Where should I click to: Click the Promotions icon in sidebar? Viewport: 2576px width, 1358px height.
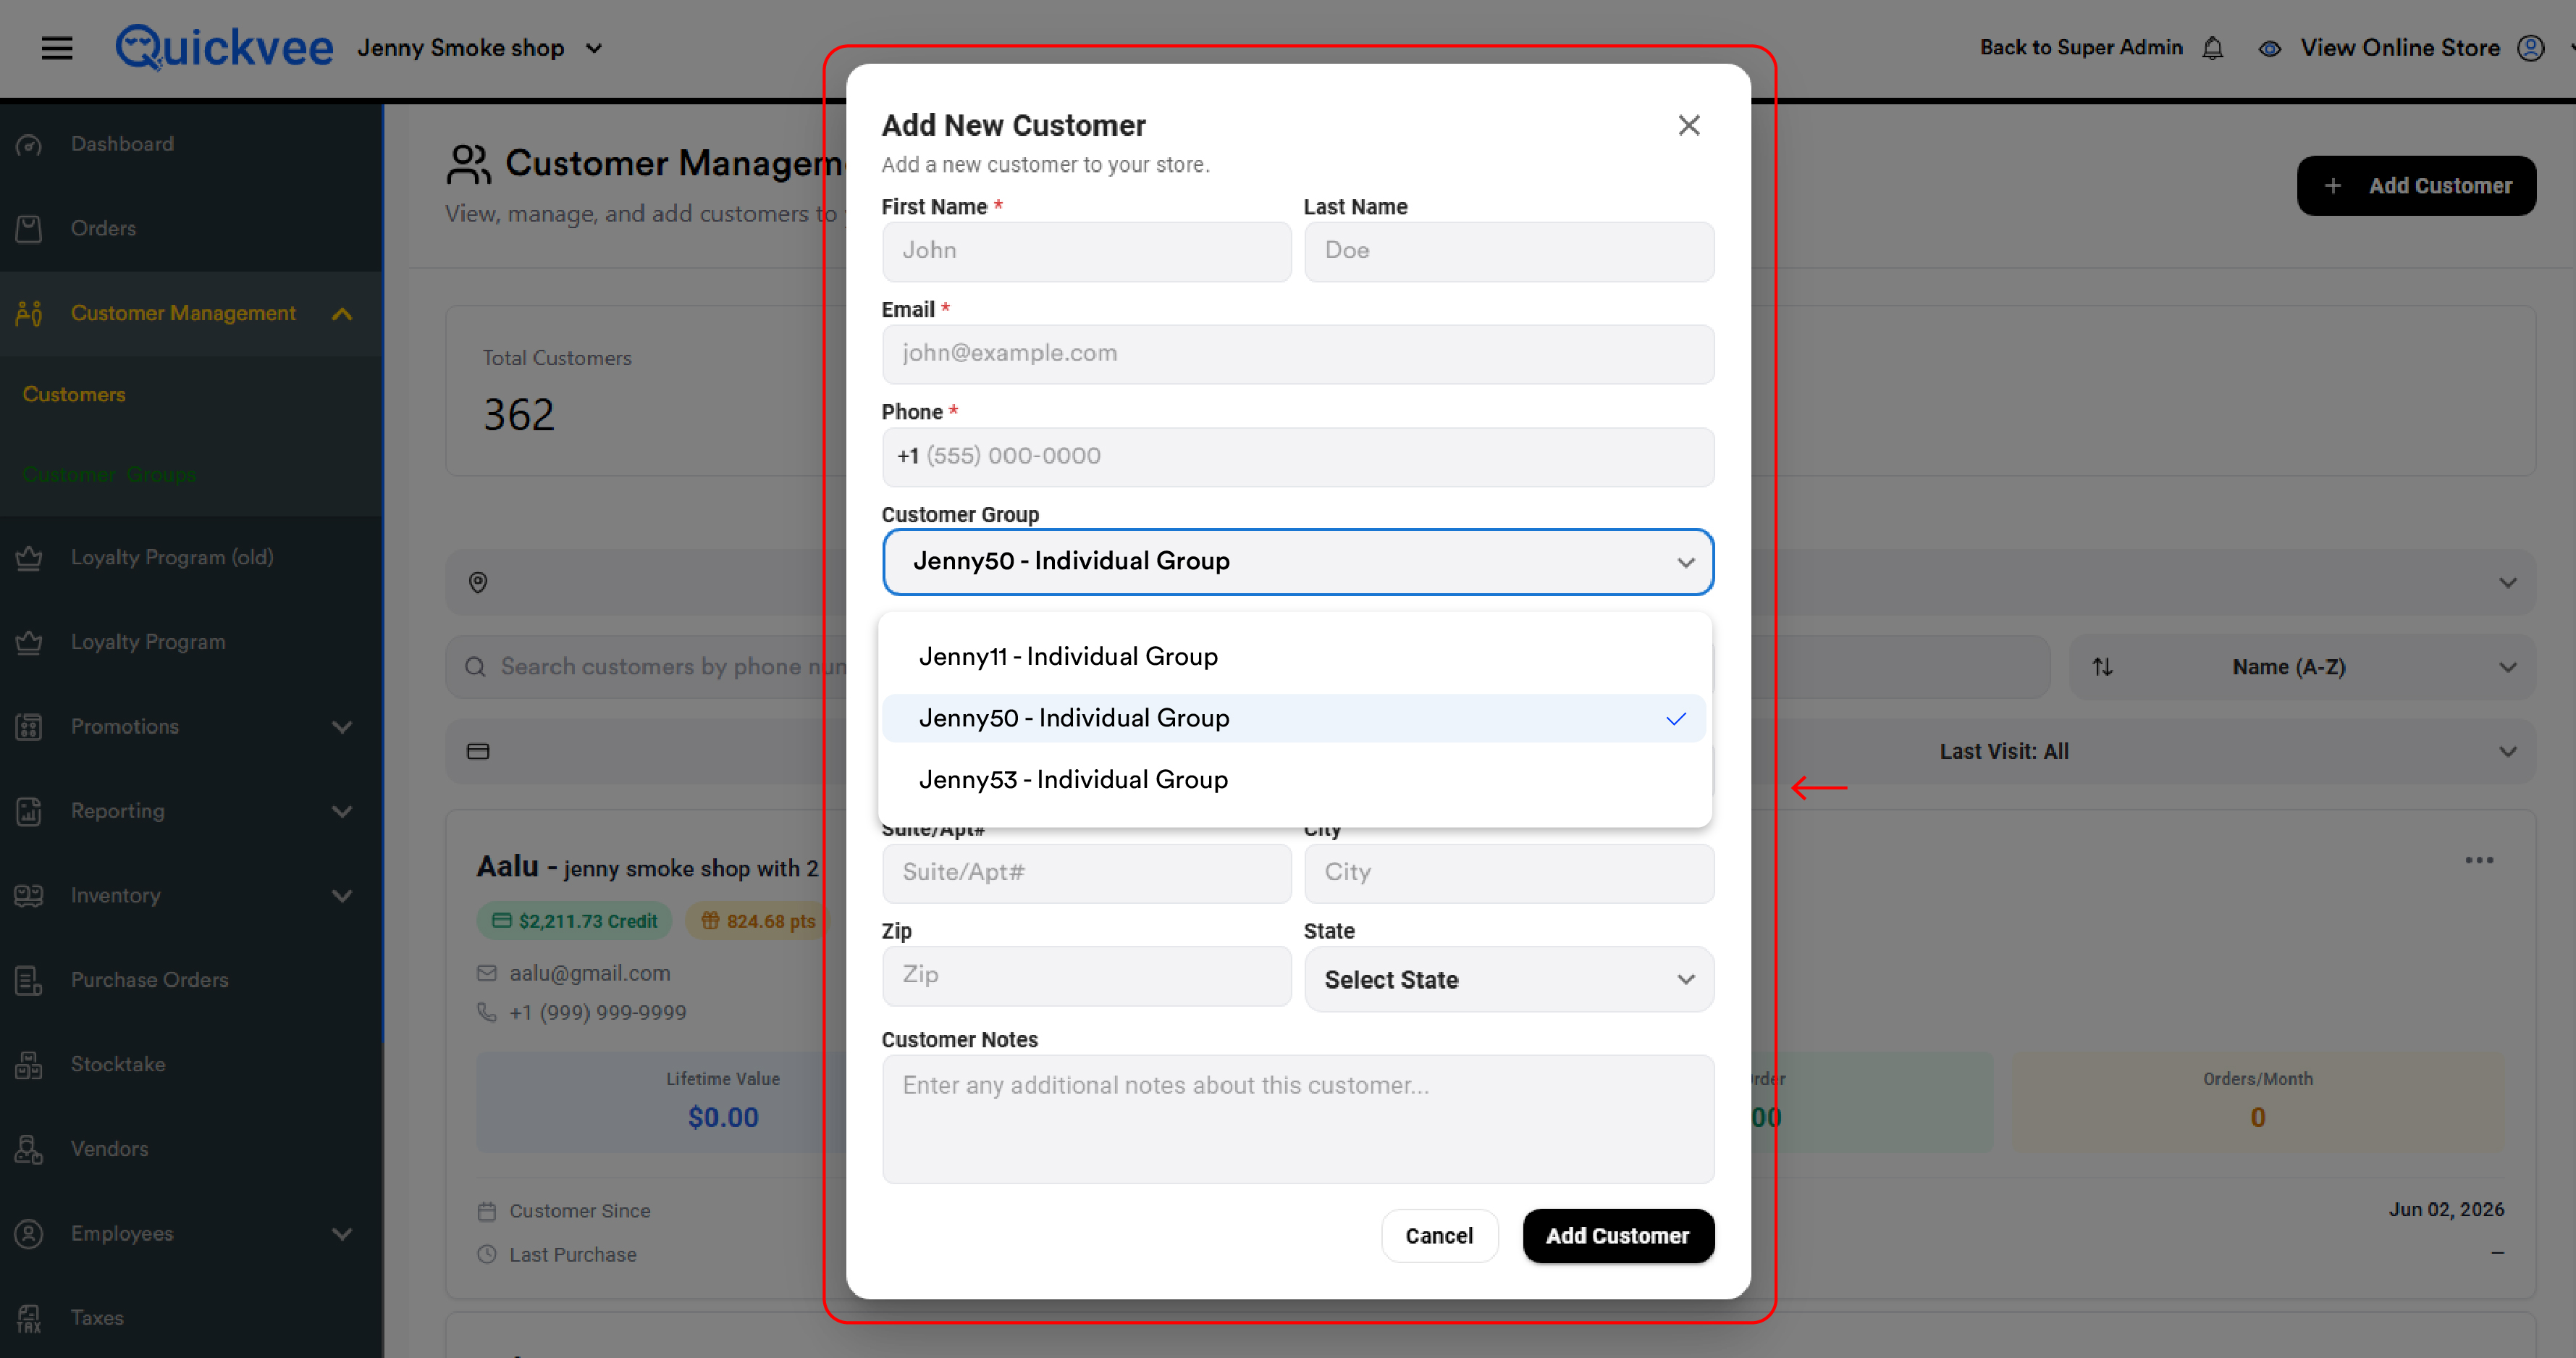[29, 727]
